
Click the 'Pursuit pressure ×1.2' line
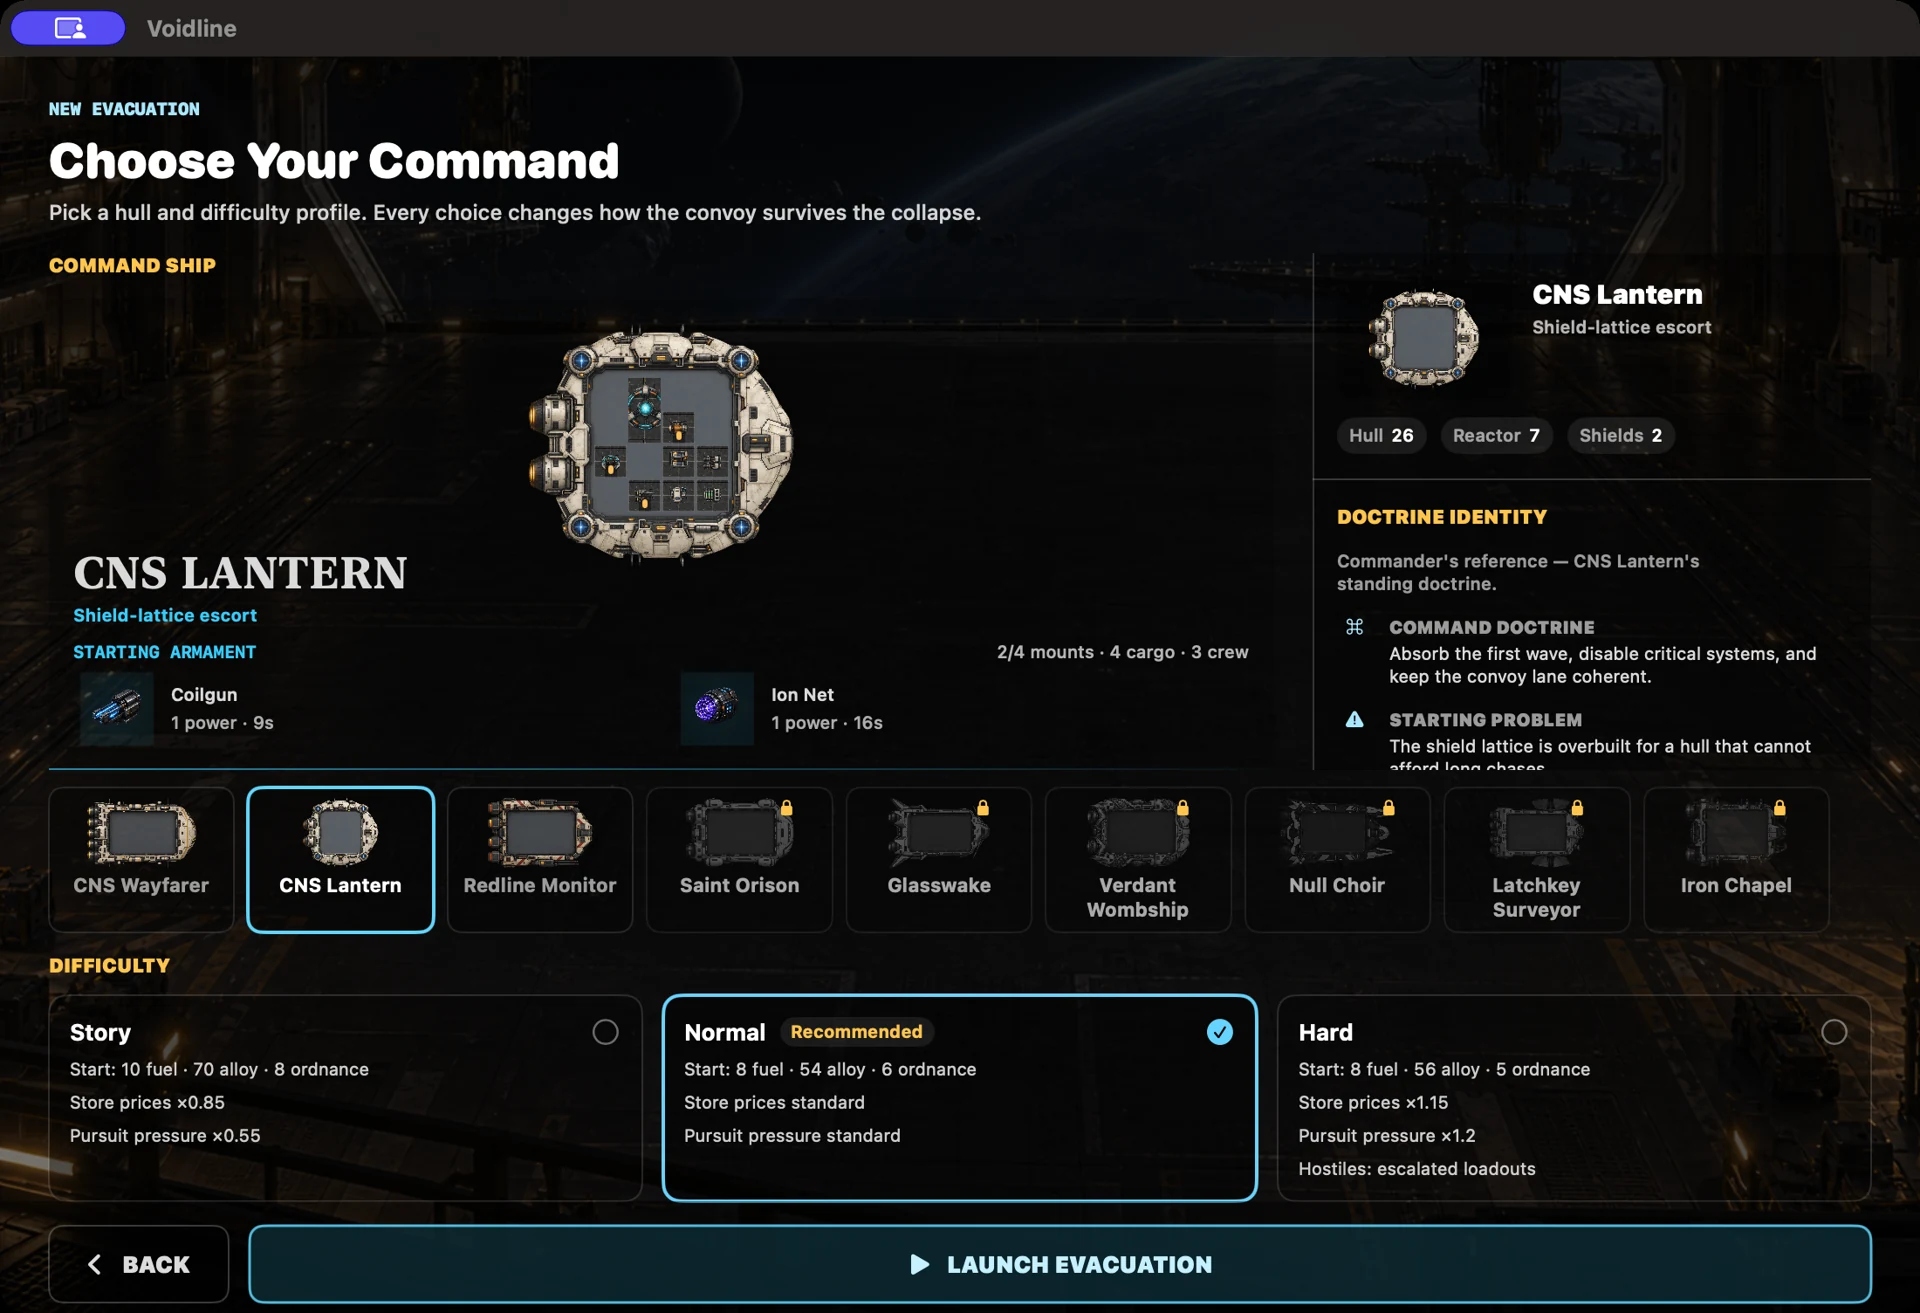click(x=1386, y=1135)
